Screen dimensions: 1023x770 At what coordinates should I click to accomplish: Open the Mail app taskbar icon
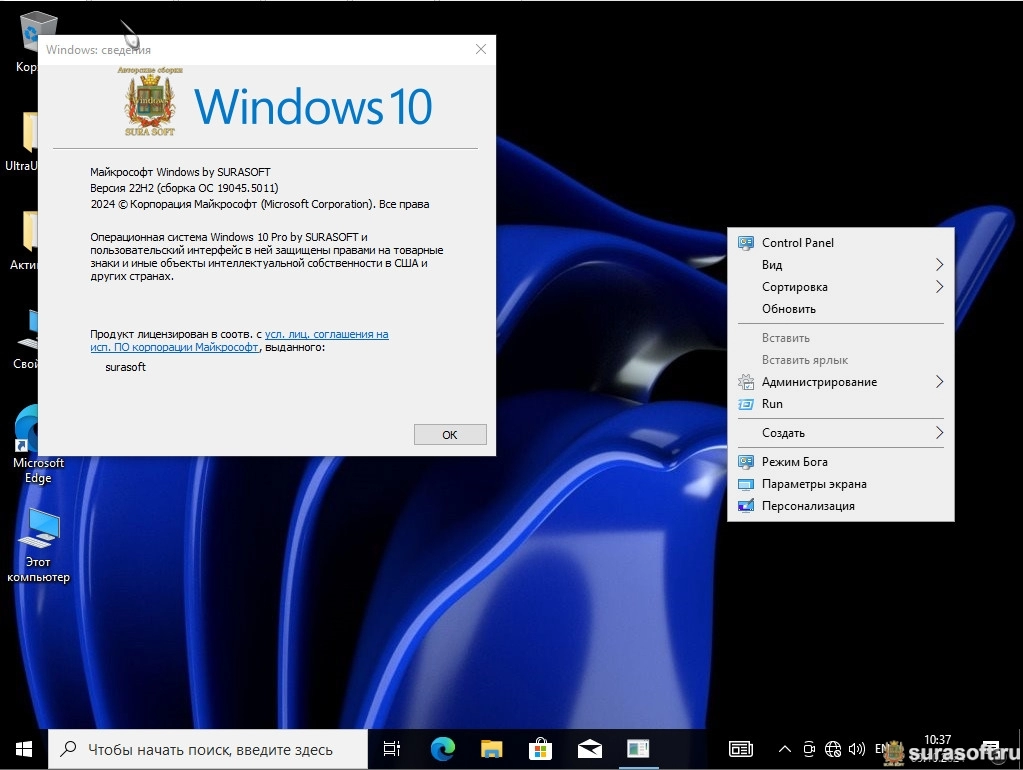point(589,748)
